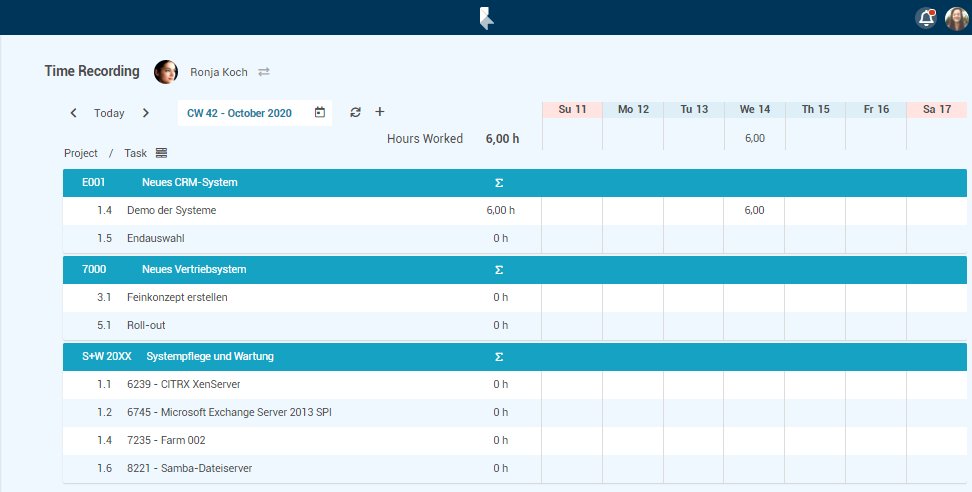Select the Mo 12 day column header
The width and height of the screenshot is (972, 492).
click(633, 109)
